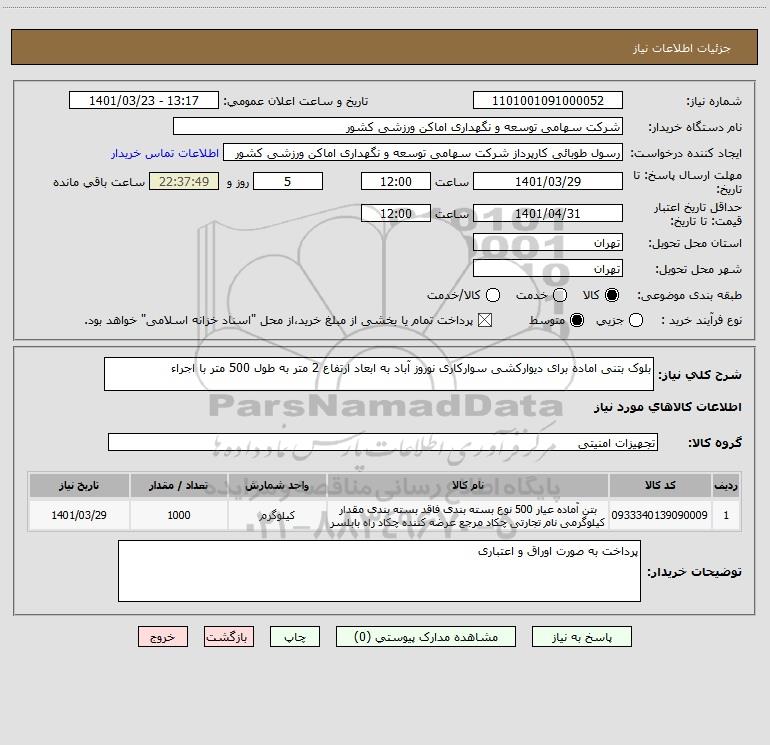Click the response deadline time 12:00 field
The height and width of the screenshot is (745, 770).
coord(396,182)
